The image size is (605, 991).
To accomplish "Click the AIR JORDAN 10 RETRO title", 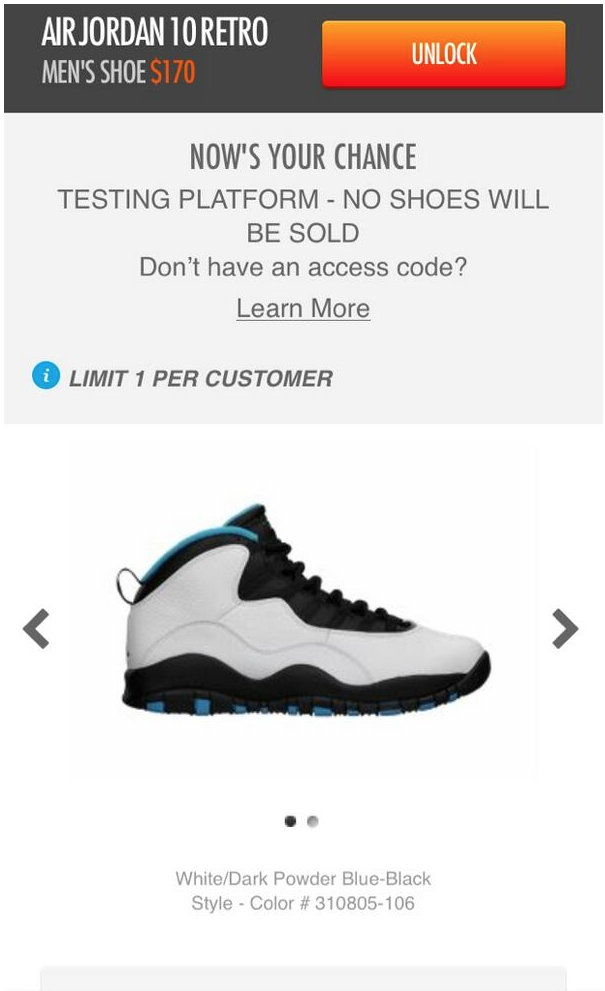I will (155, 32).
